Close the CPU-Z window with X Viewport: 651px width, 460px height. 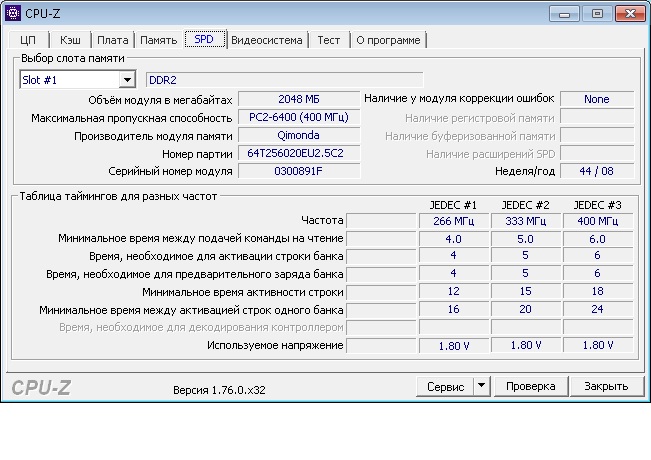coord(630,14)
